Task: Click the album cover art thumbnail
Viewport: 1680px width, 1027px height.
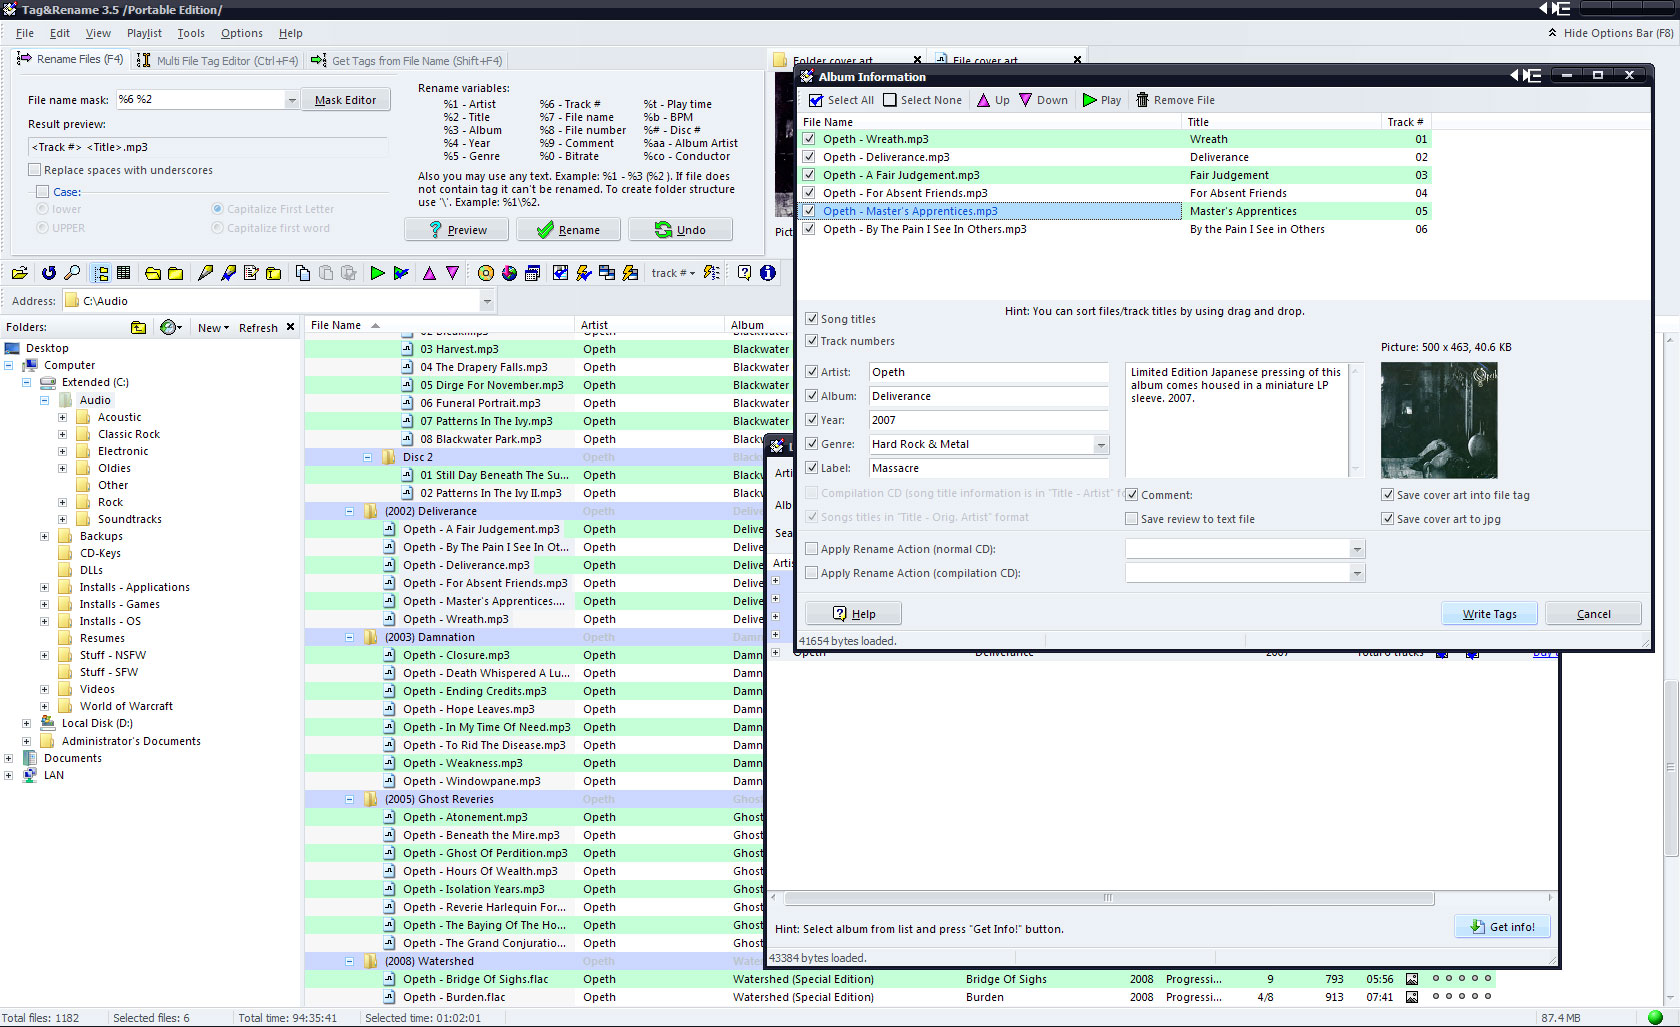Action: pyautogui.click(x=1439, y=420)
